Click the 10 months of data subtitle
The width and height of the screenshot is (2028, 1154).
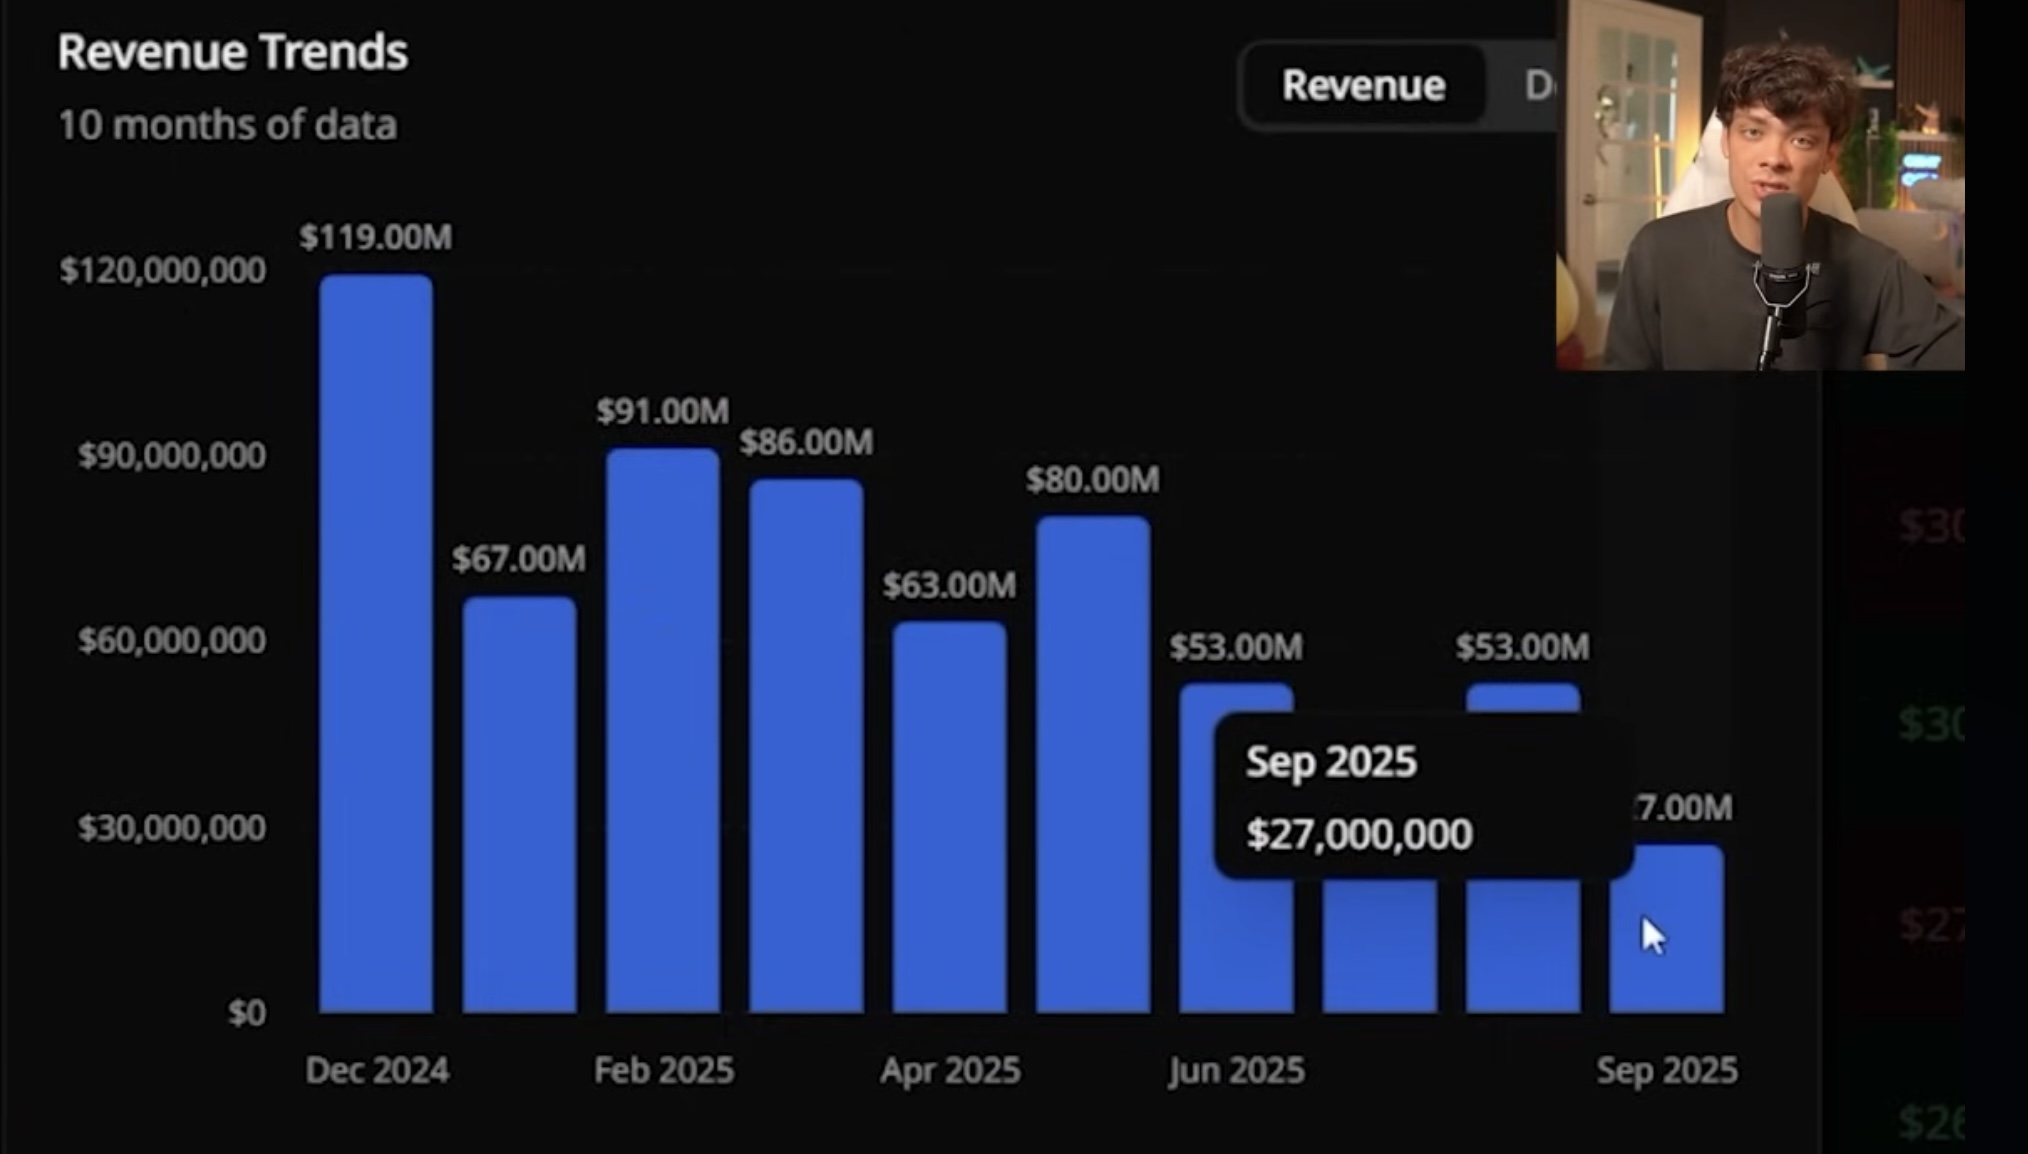point(227,125)
